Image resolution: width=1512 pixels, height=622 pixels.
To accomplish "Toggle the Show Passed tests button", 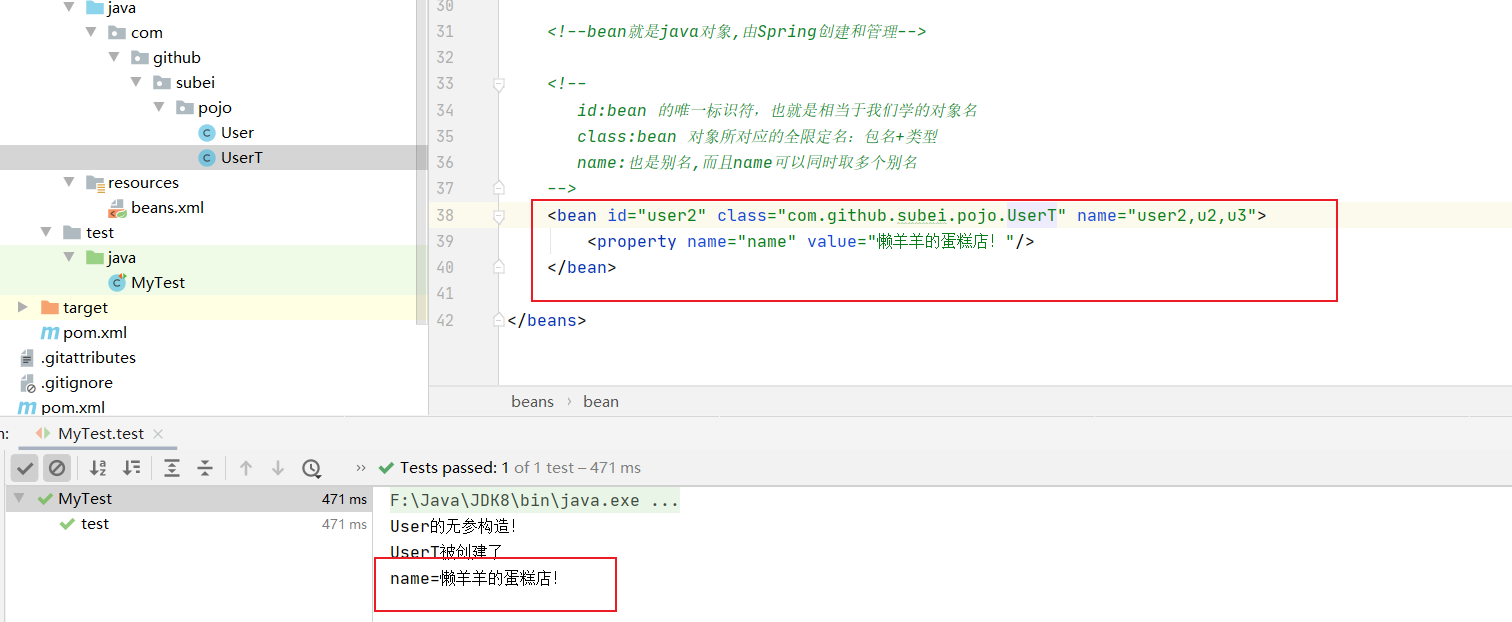I will coord(26,468).
